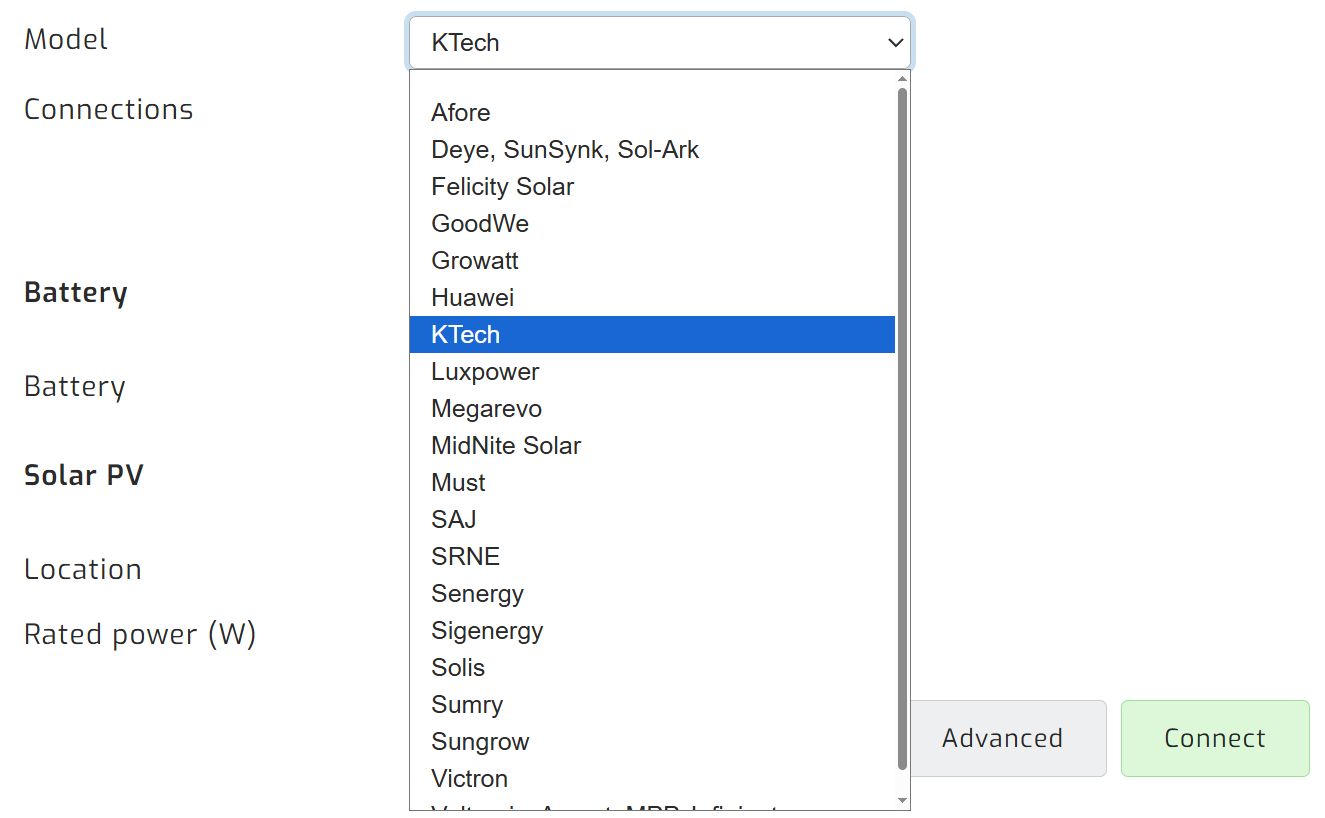Viewport: 1325px width, 818px height.
Task: Select the GoodWe inverter model
Action: [480, 224]
